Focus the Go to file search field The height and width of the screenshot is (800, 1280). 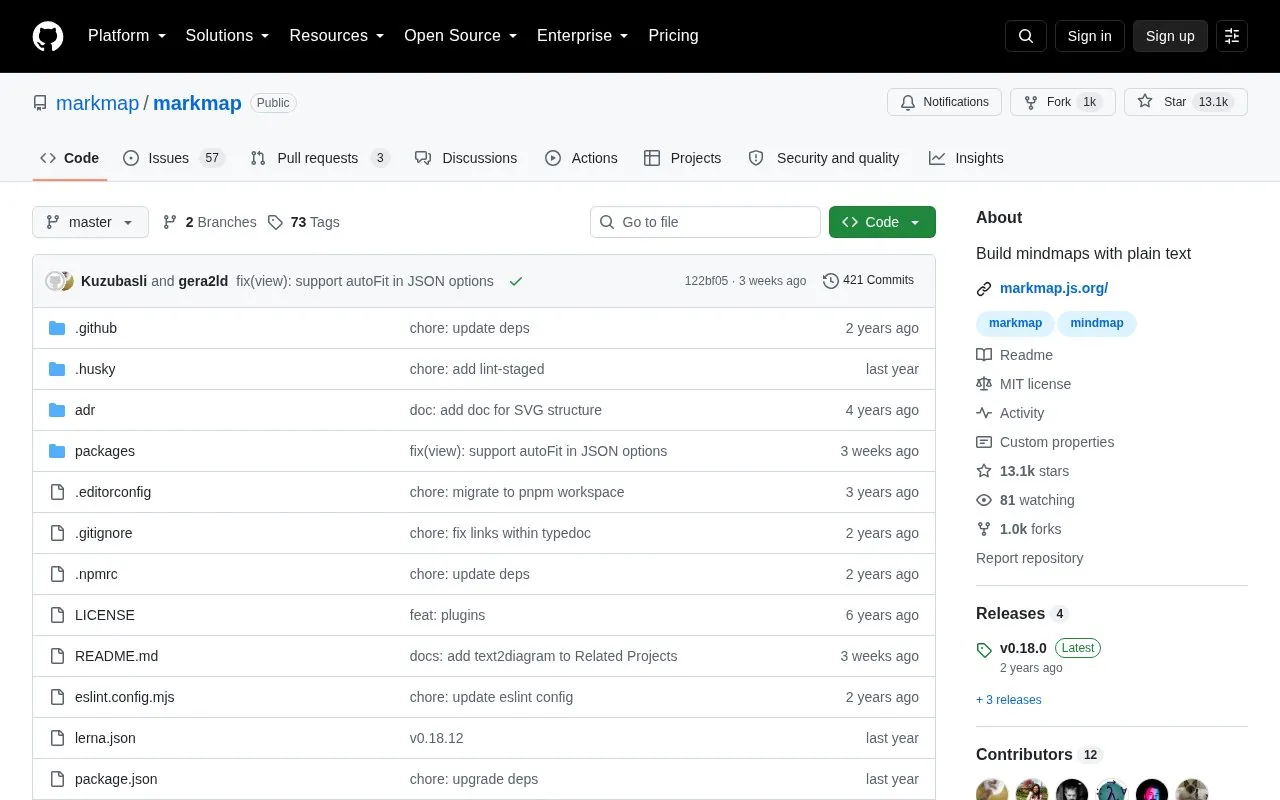705,222
